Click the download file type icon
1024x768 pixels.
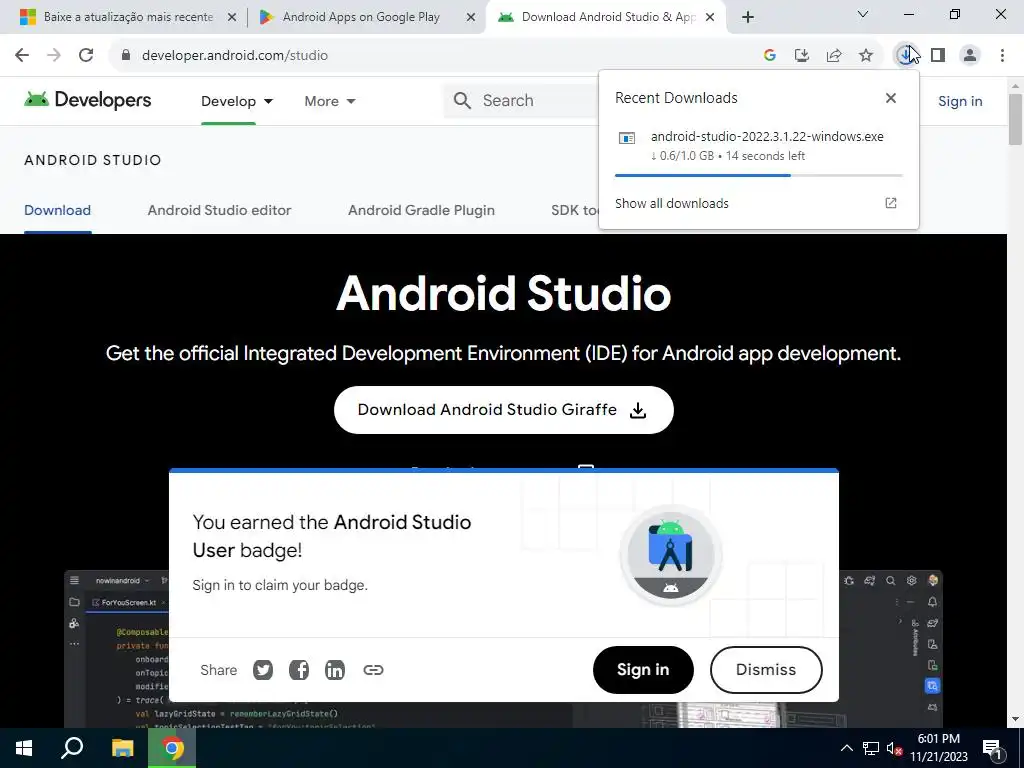pos(627,138)
